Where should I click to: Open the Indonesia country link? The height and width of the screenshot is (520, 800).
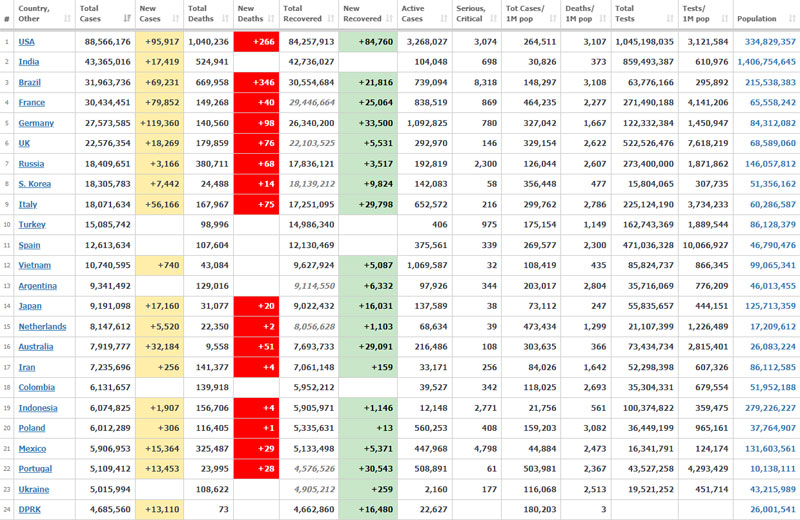(38, 408)
